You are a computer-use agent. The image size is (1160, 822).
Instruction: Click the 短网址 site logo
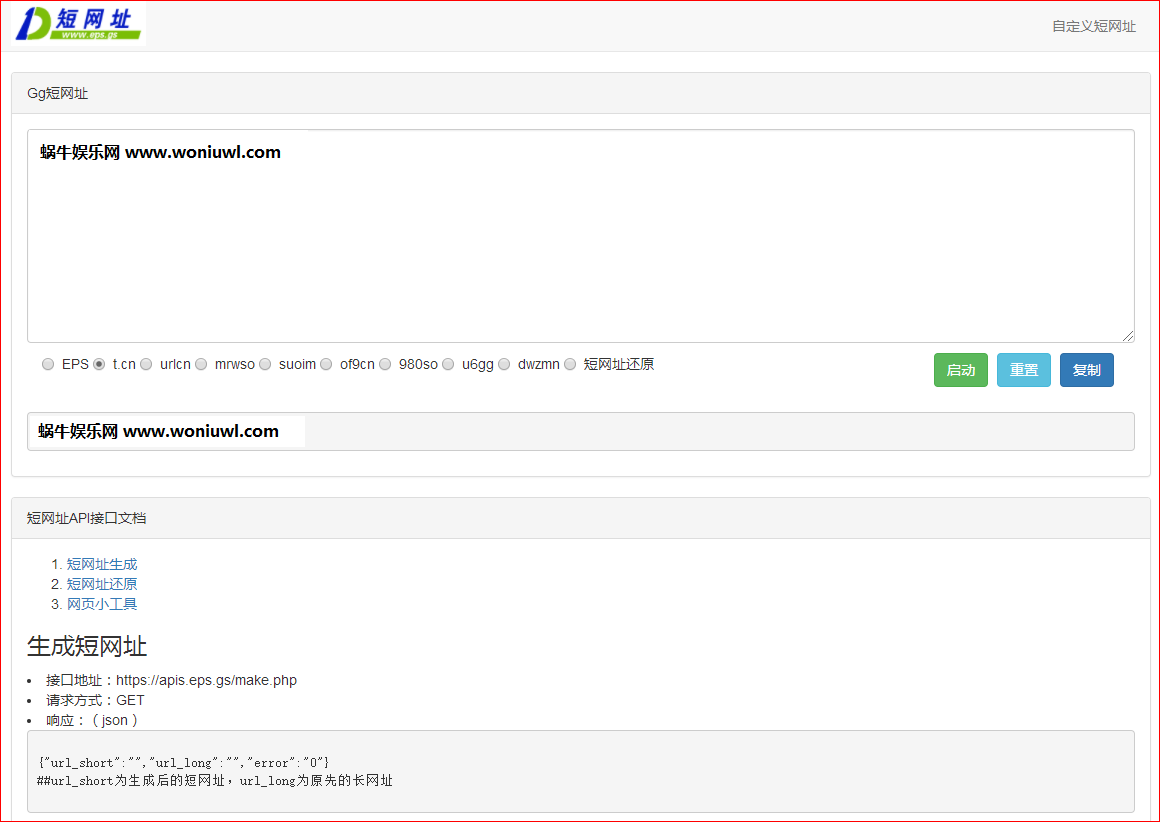click(80, 24)
